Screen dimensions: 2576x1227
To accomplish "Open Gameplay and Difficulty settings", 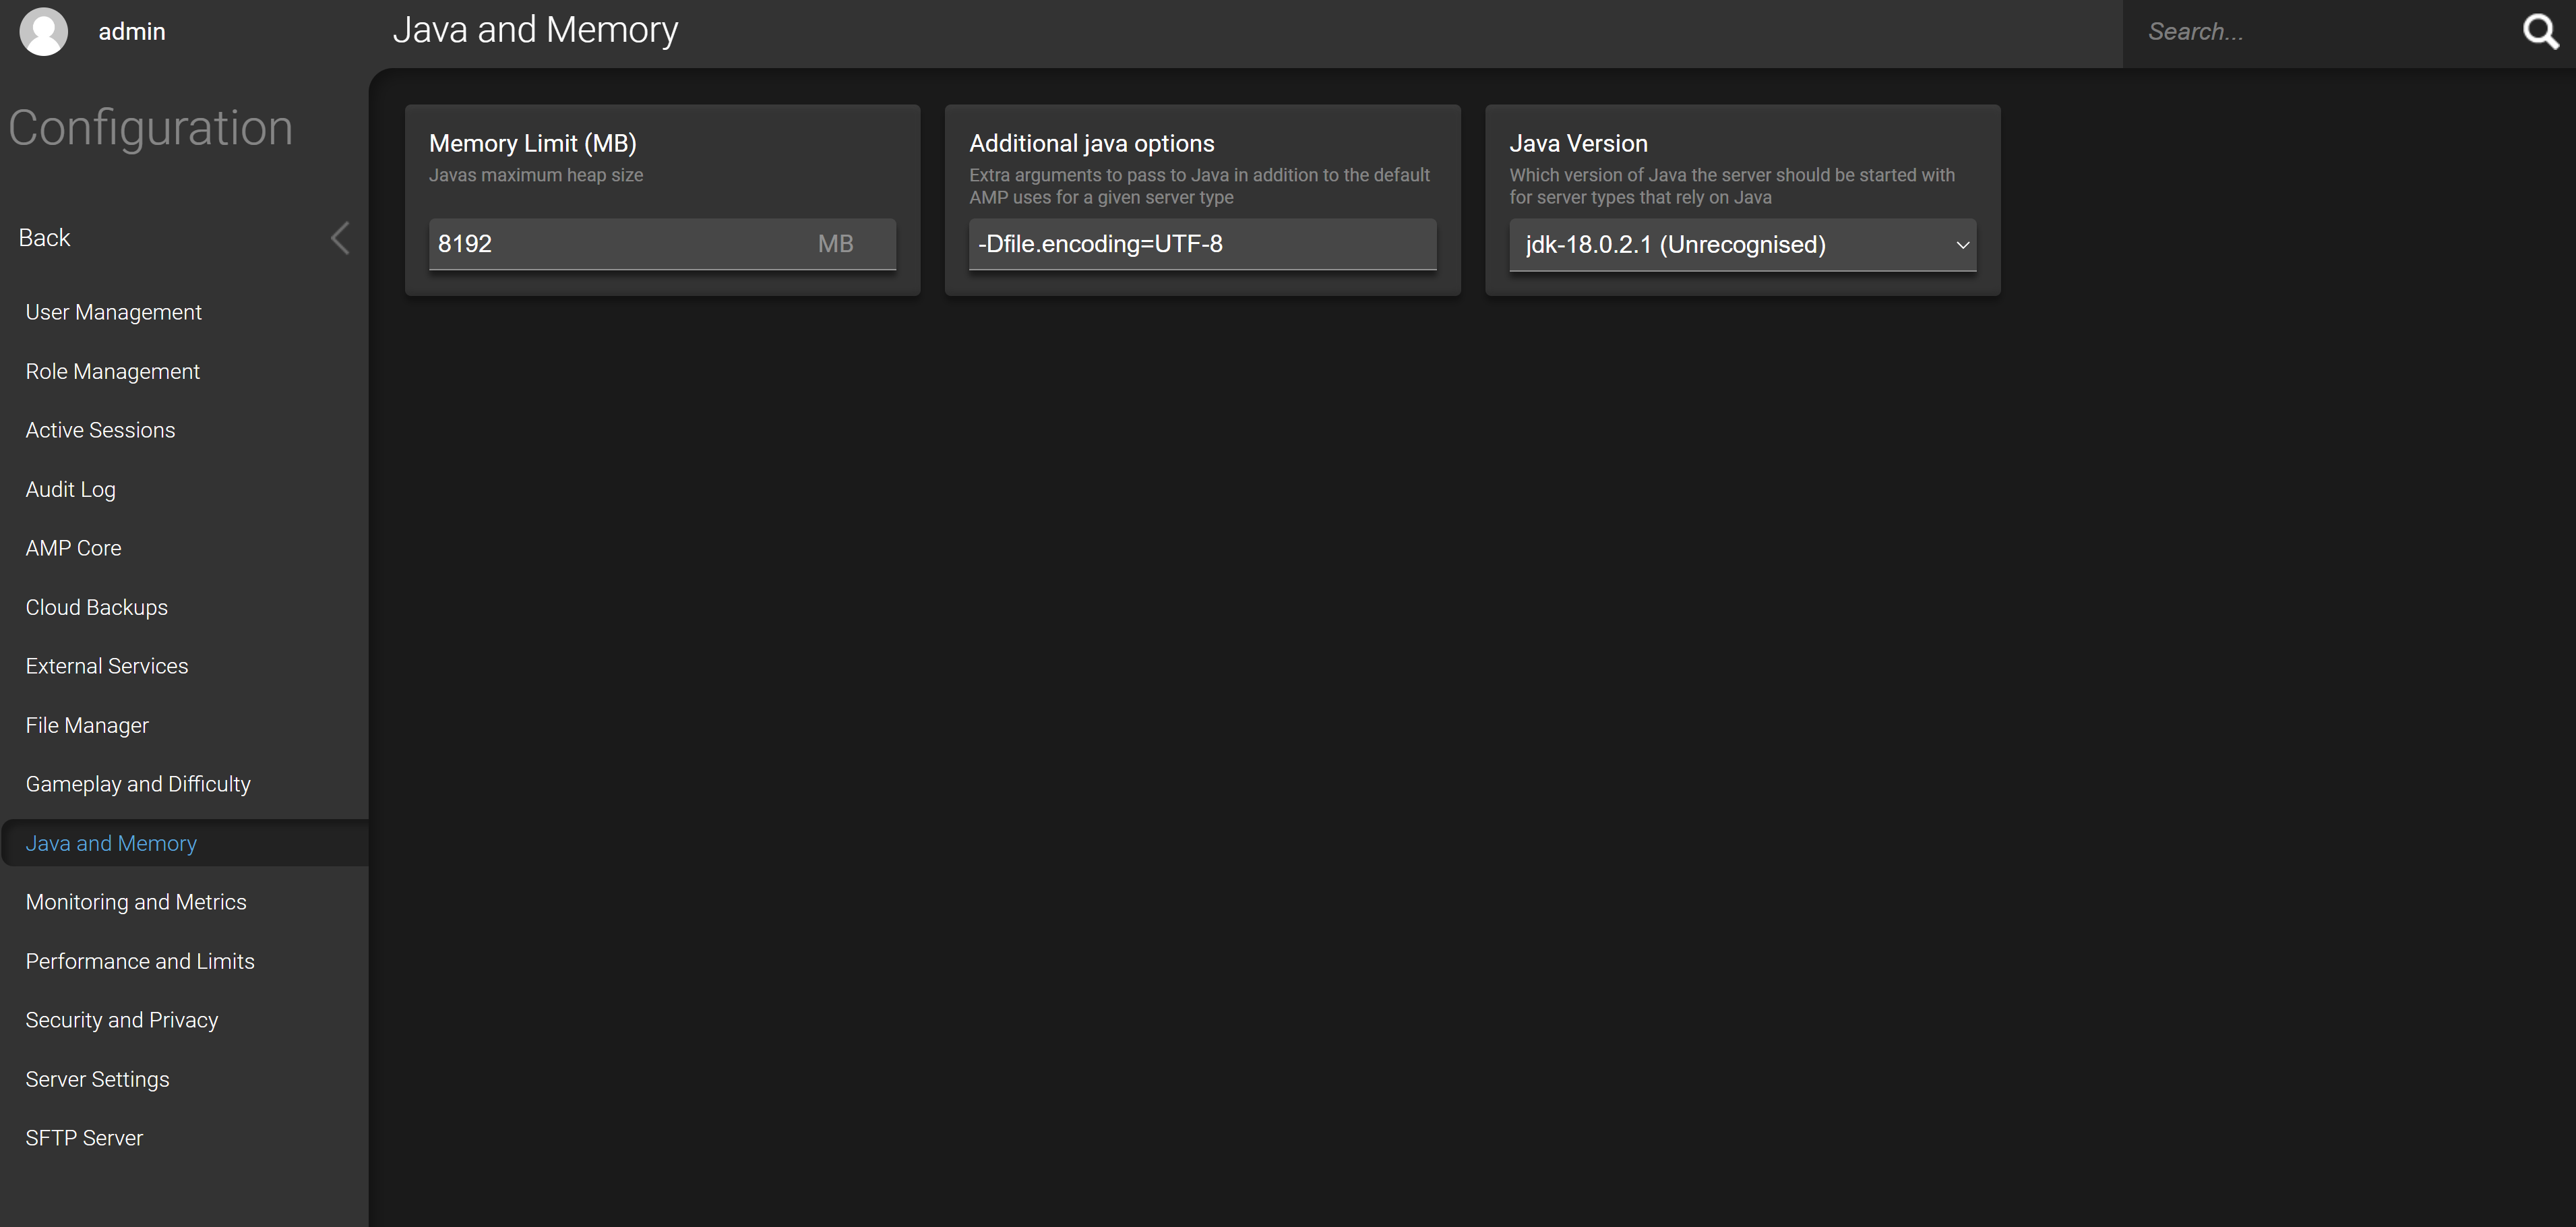I will pos(184,784).
